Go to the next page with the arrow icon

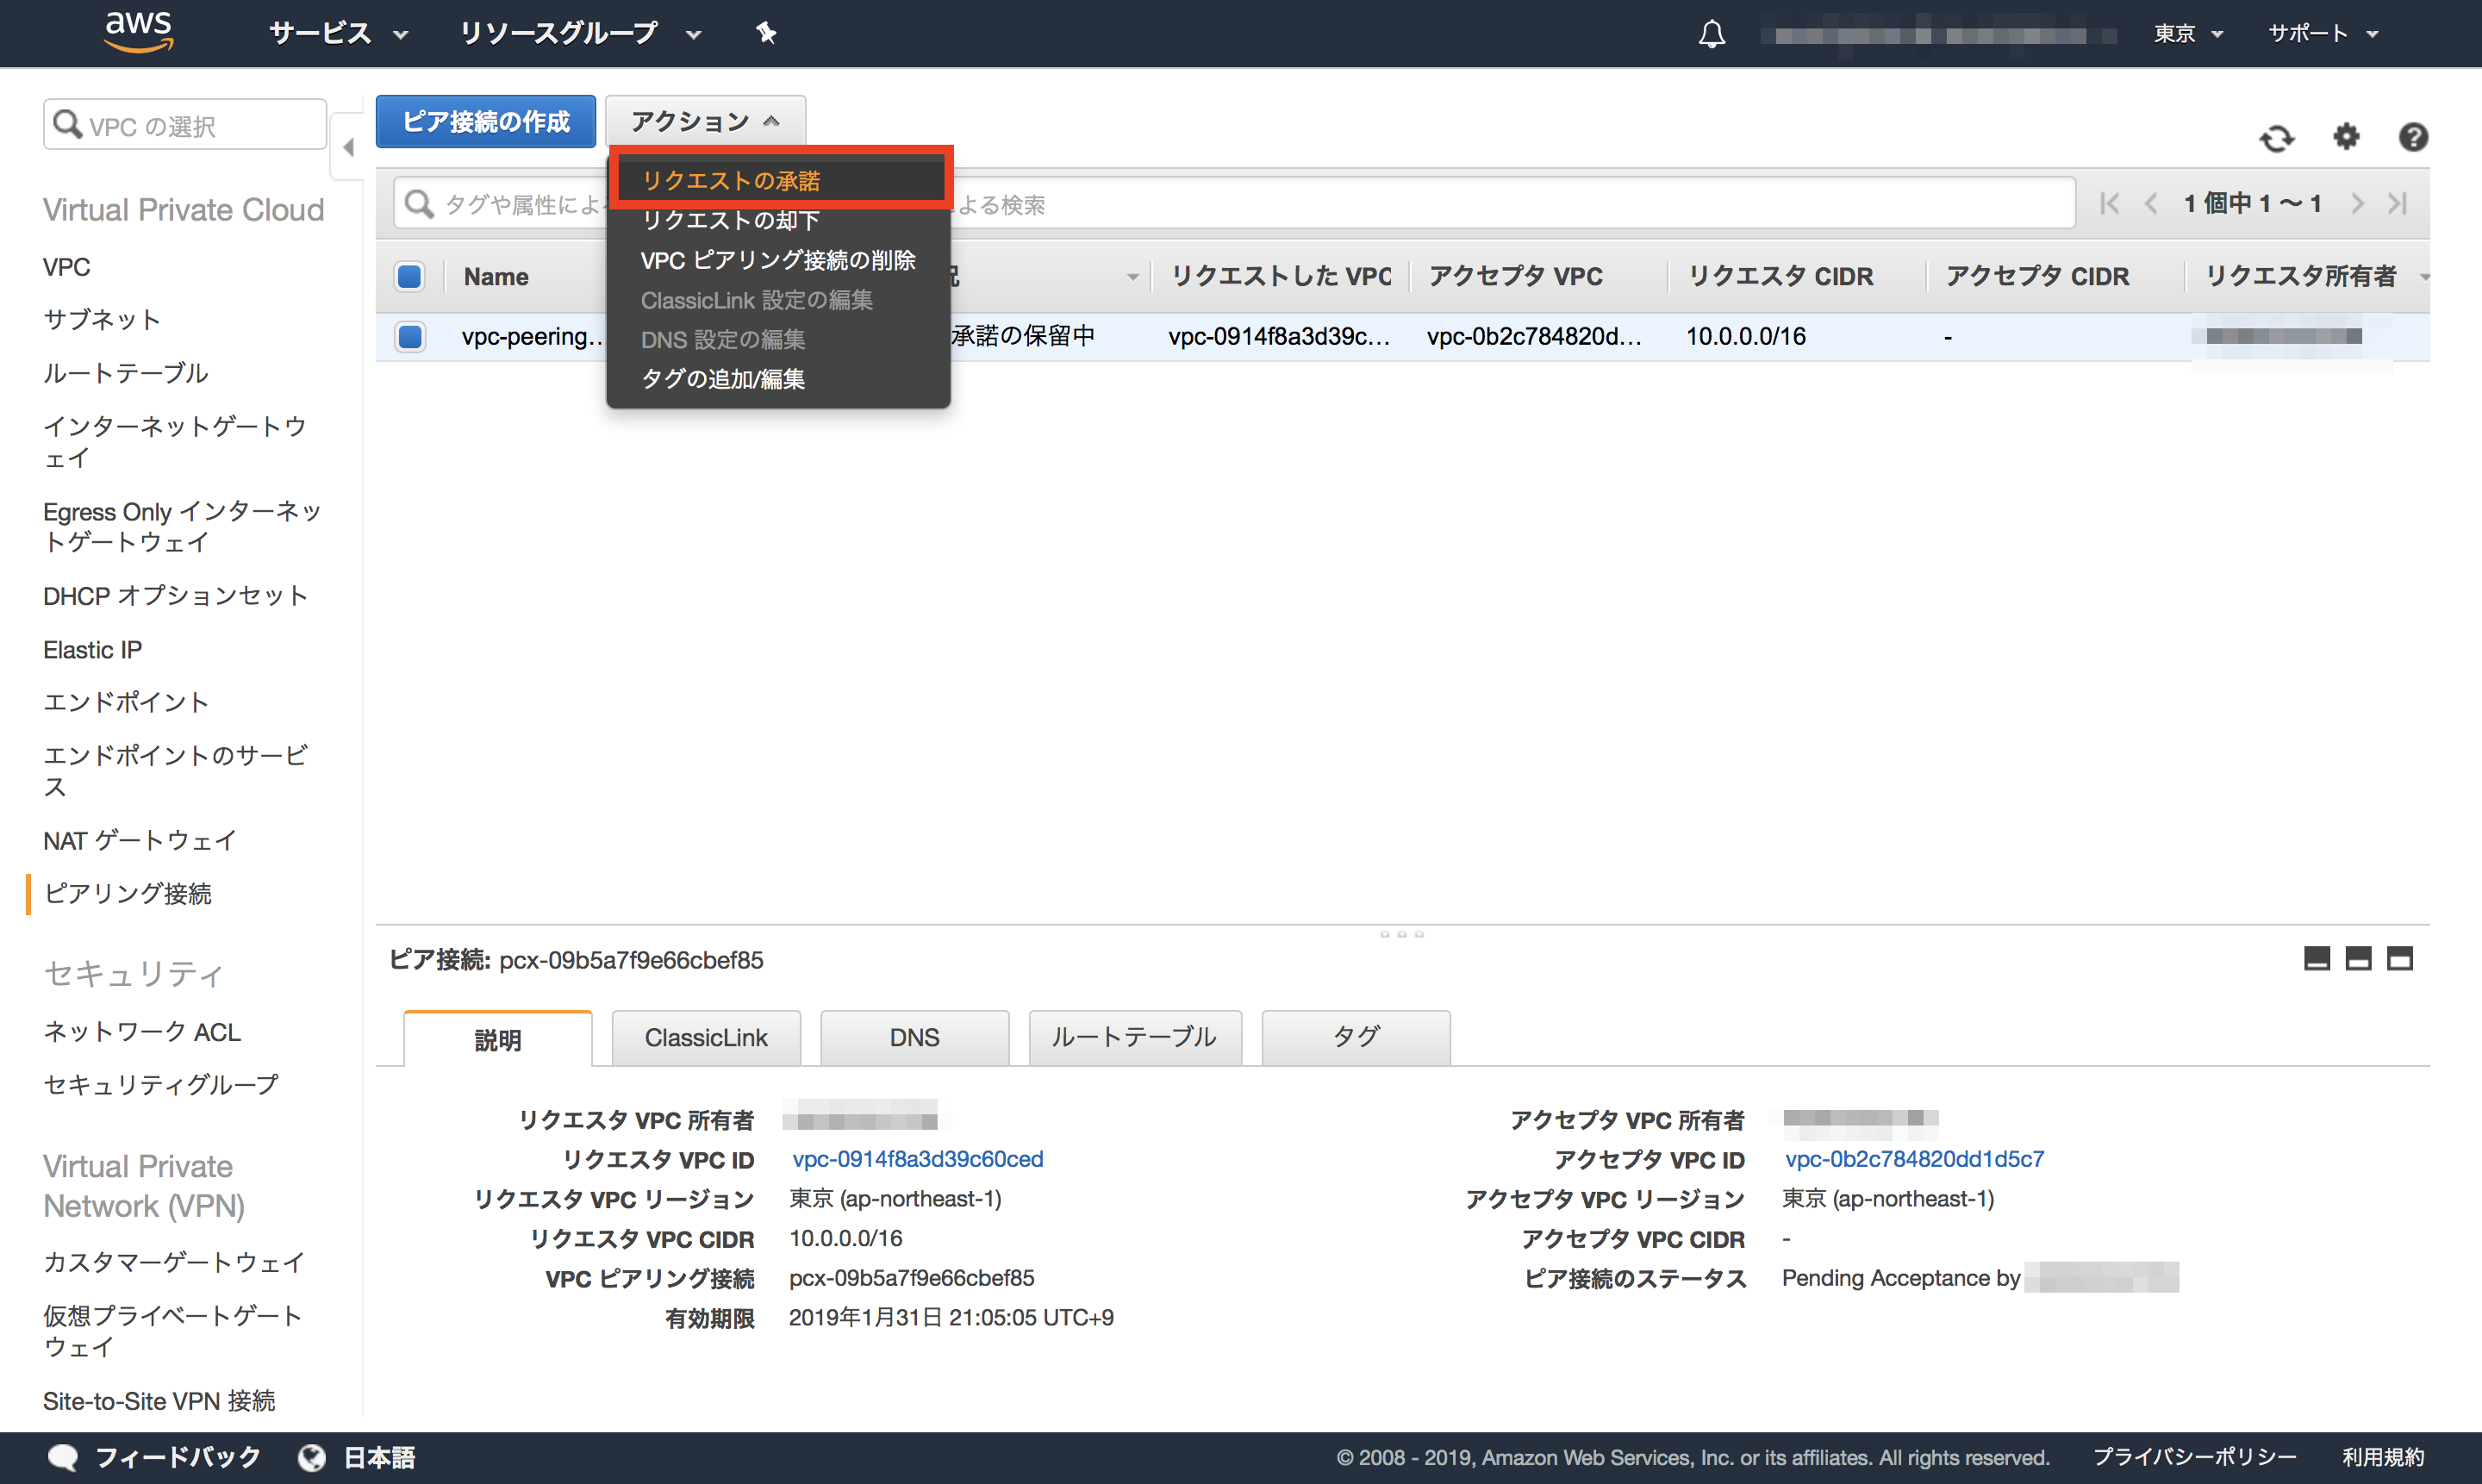[2357, 203]
